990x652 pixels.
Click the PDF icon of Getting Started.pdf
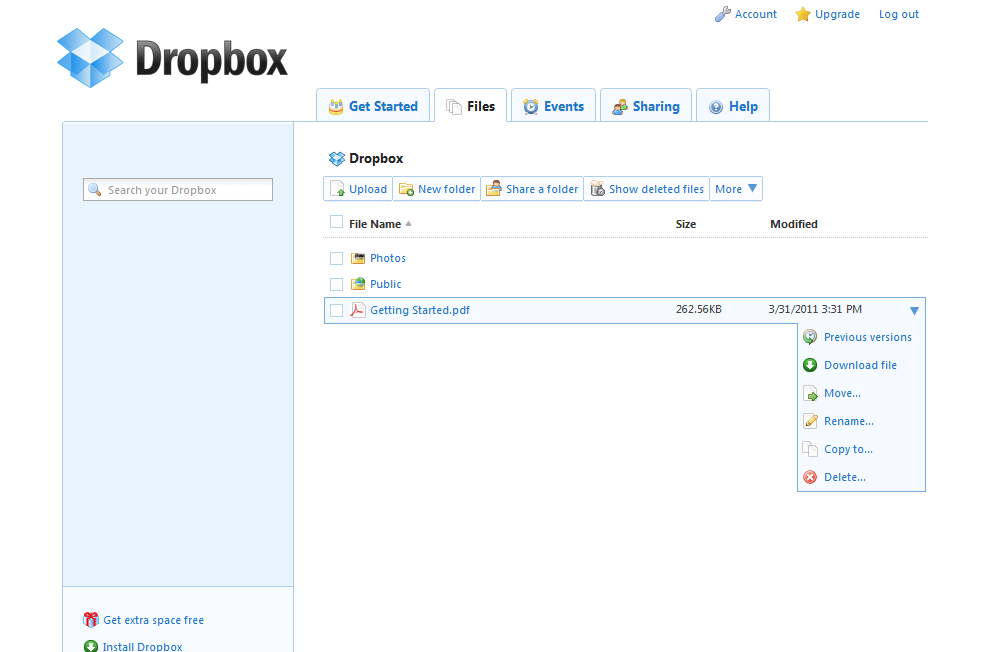[x=358, y=309]
